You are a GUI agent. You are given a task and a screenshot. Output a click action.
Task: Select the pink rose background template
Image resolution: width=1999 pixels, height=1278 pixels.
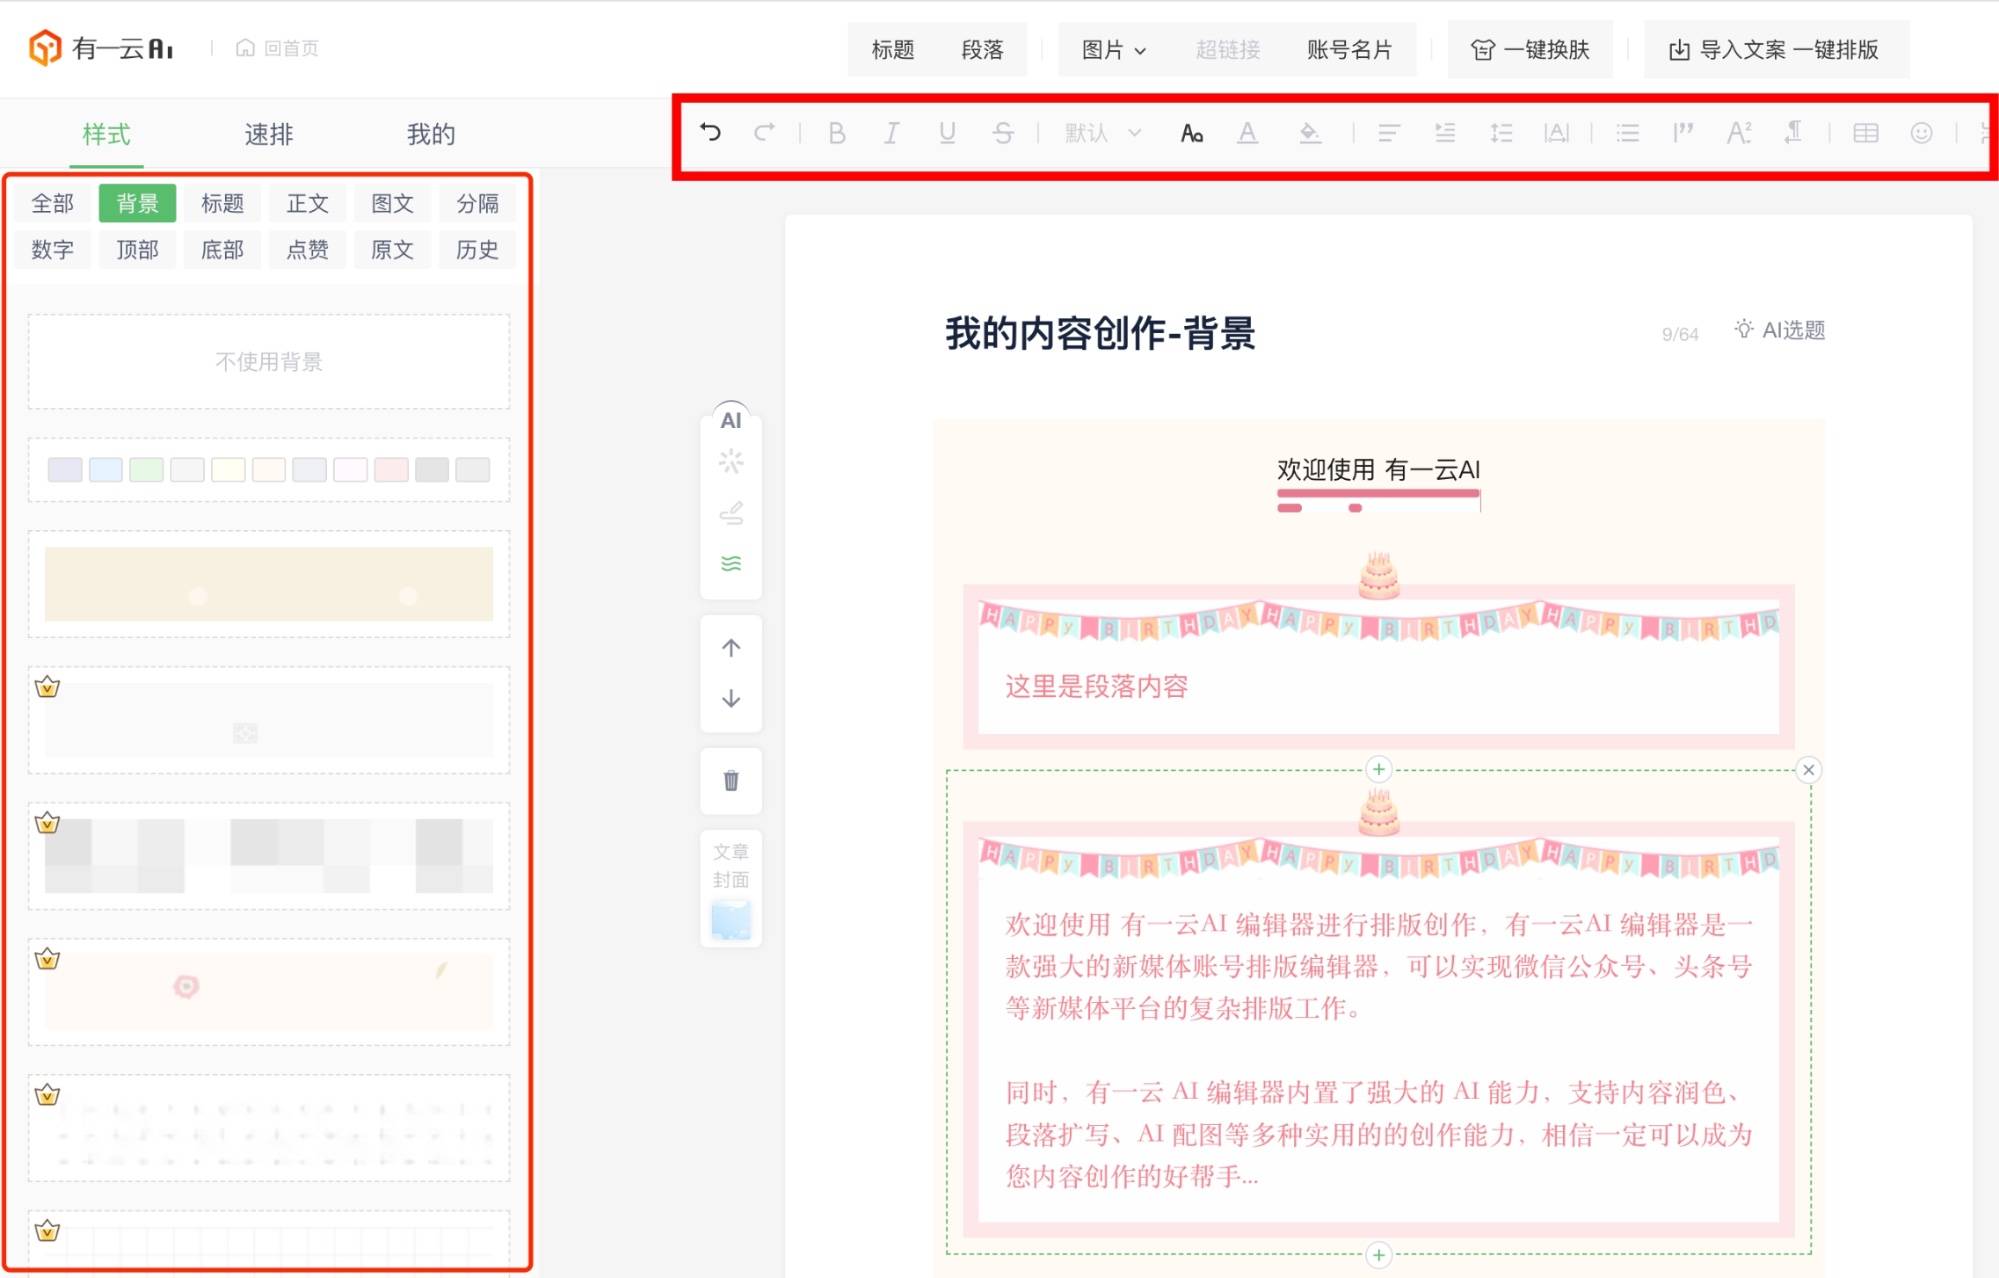point(269,992)
